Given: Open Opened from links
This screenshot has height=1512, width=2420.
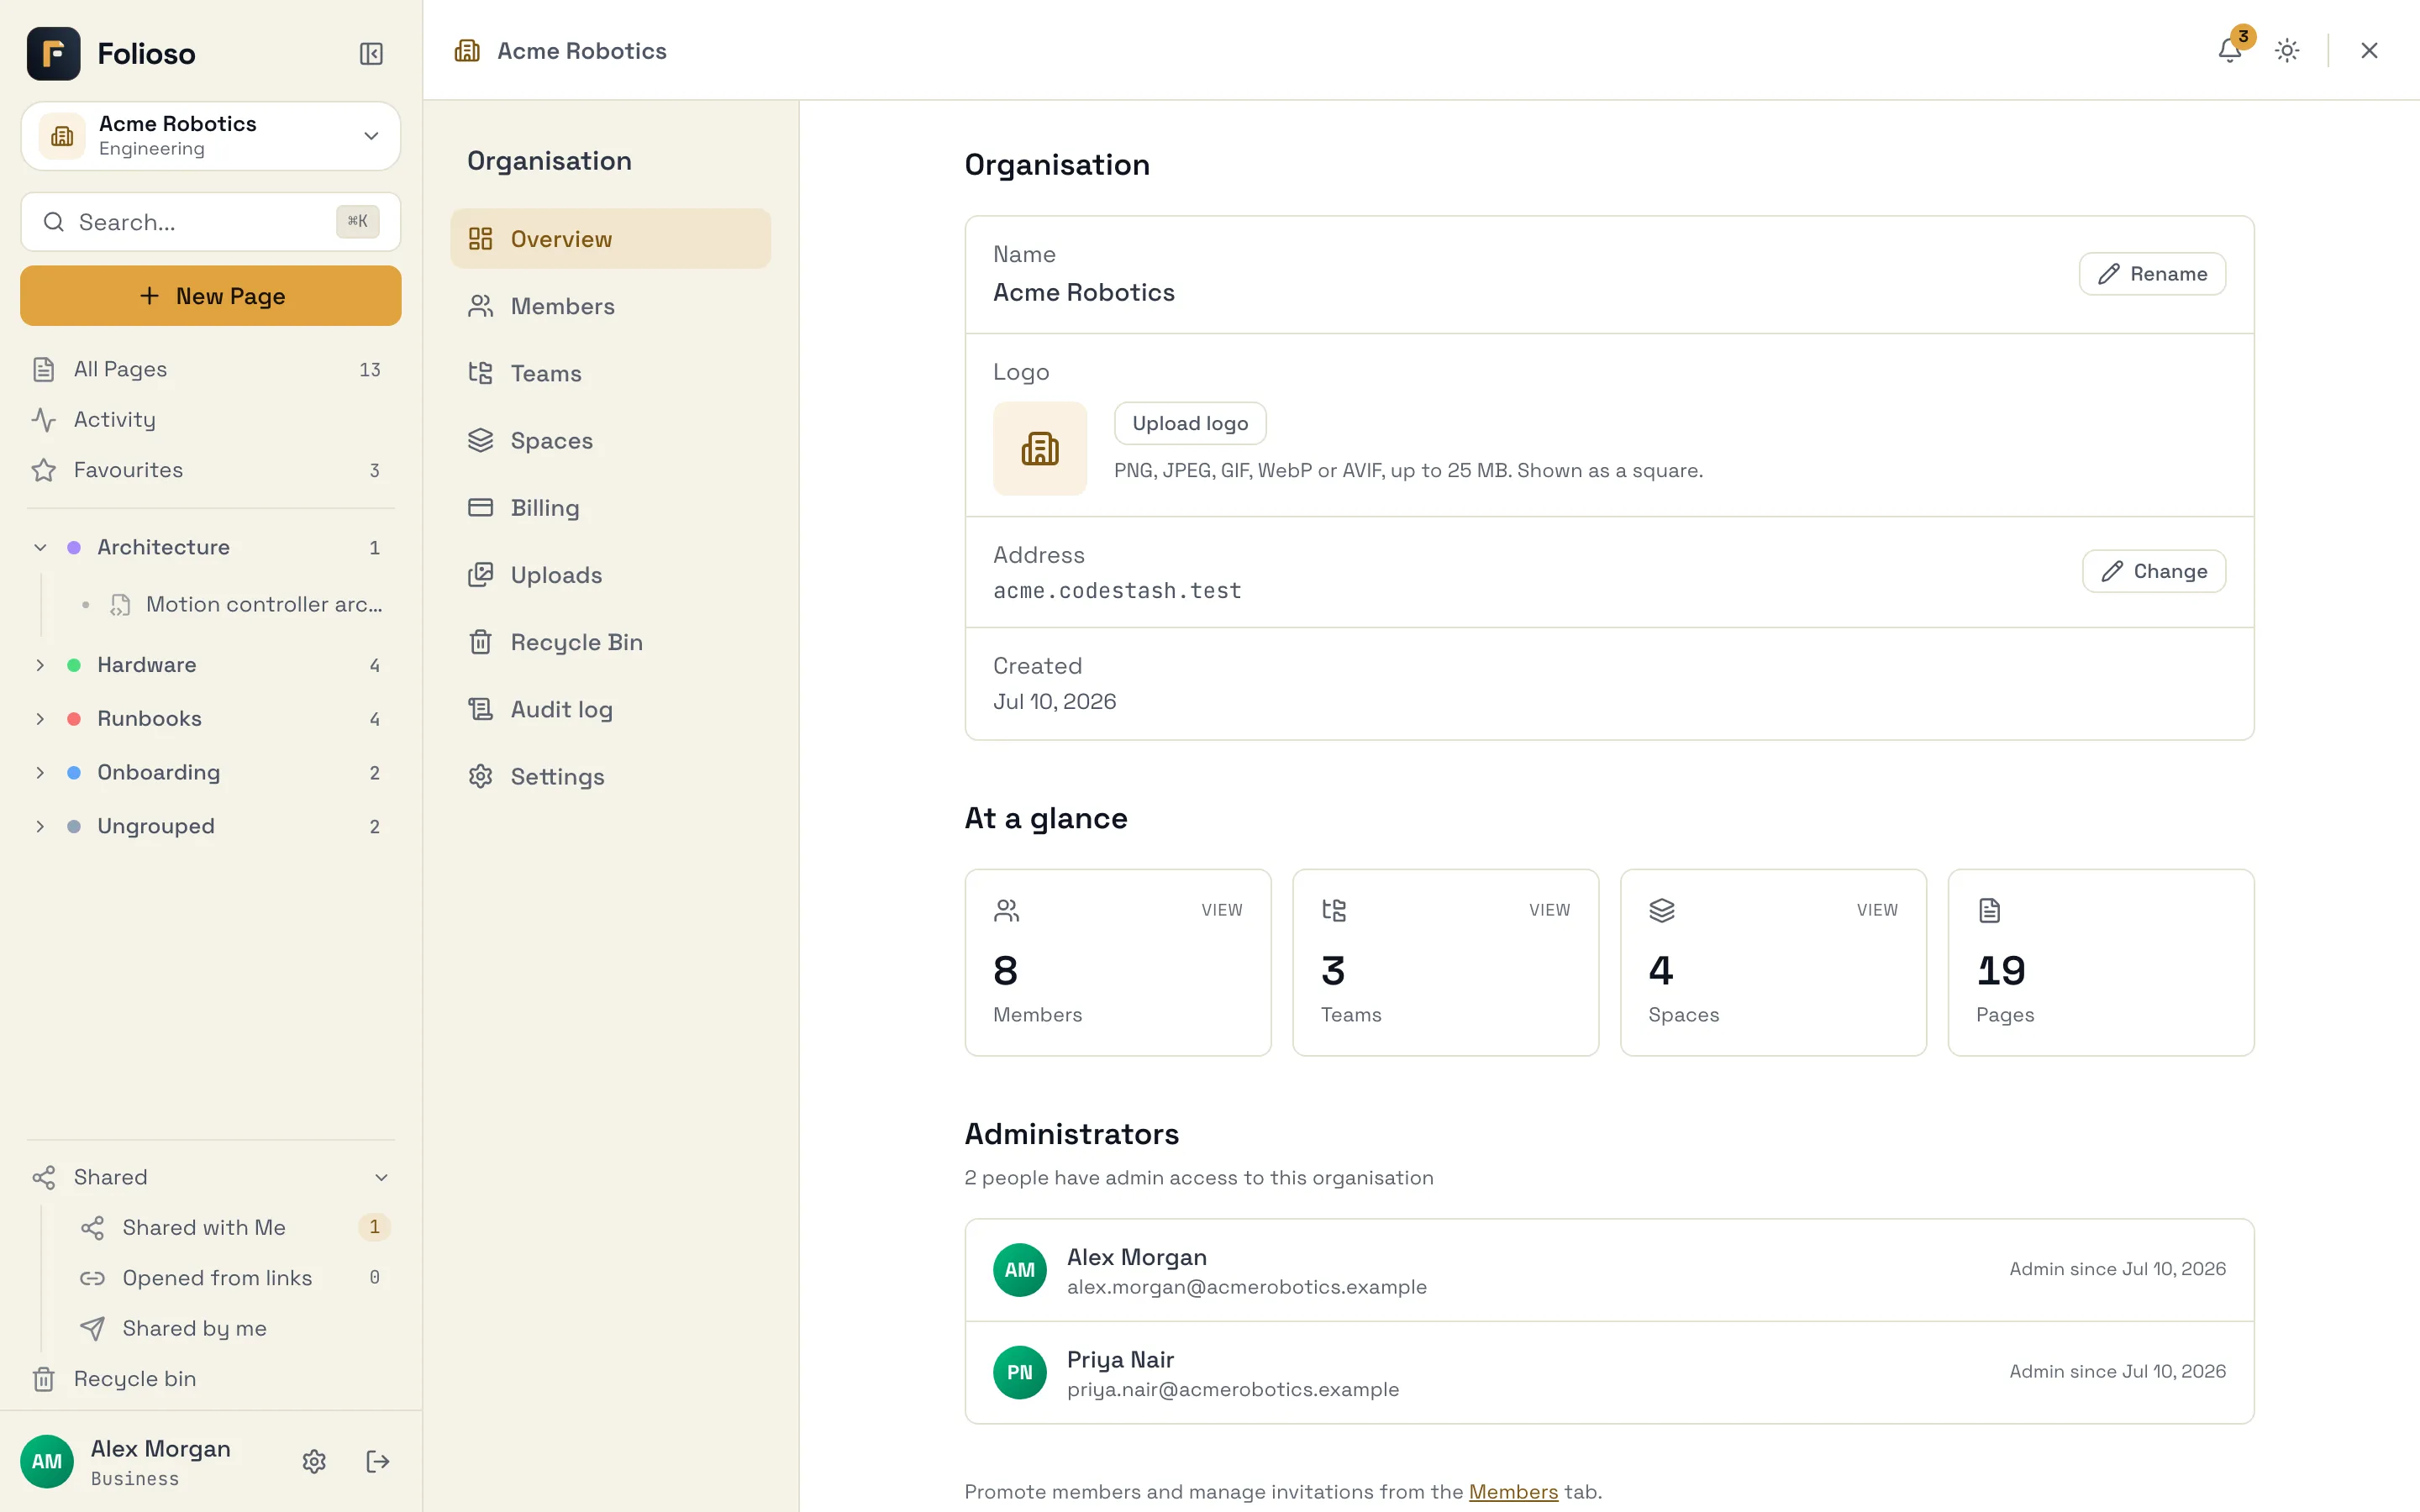Looking at the screenshot, I should (x=236, y=1277).
